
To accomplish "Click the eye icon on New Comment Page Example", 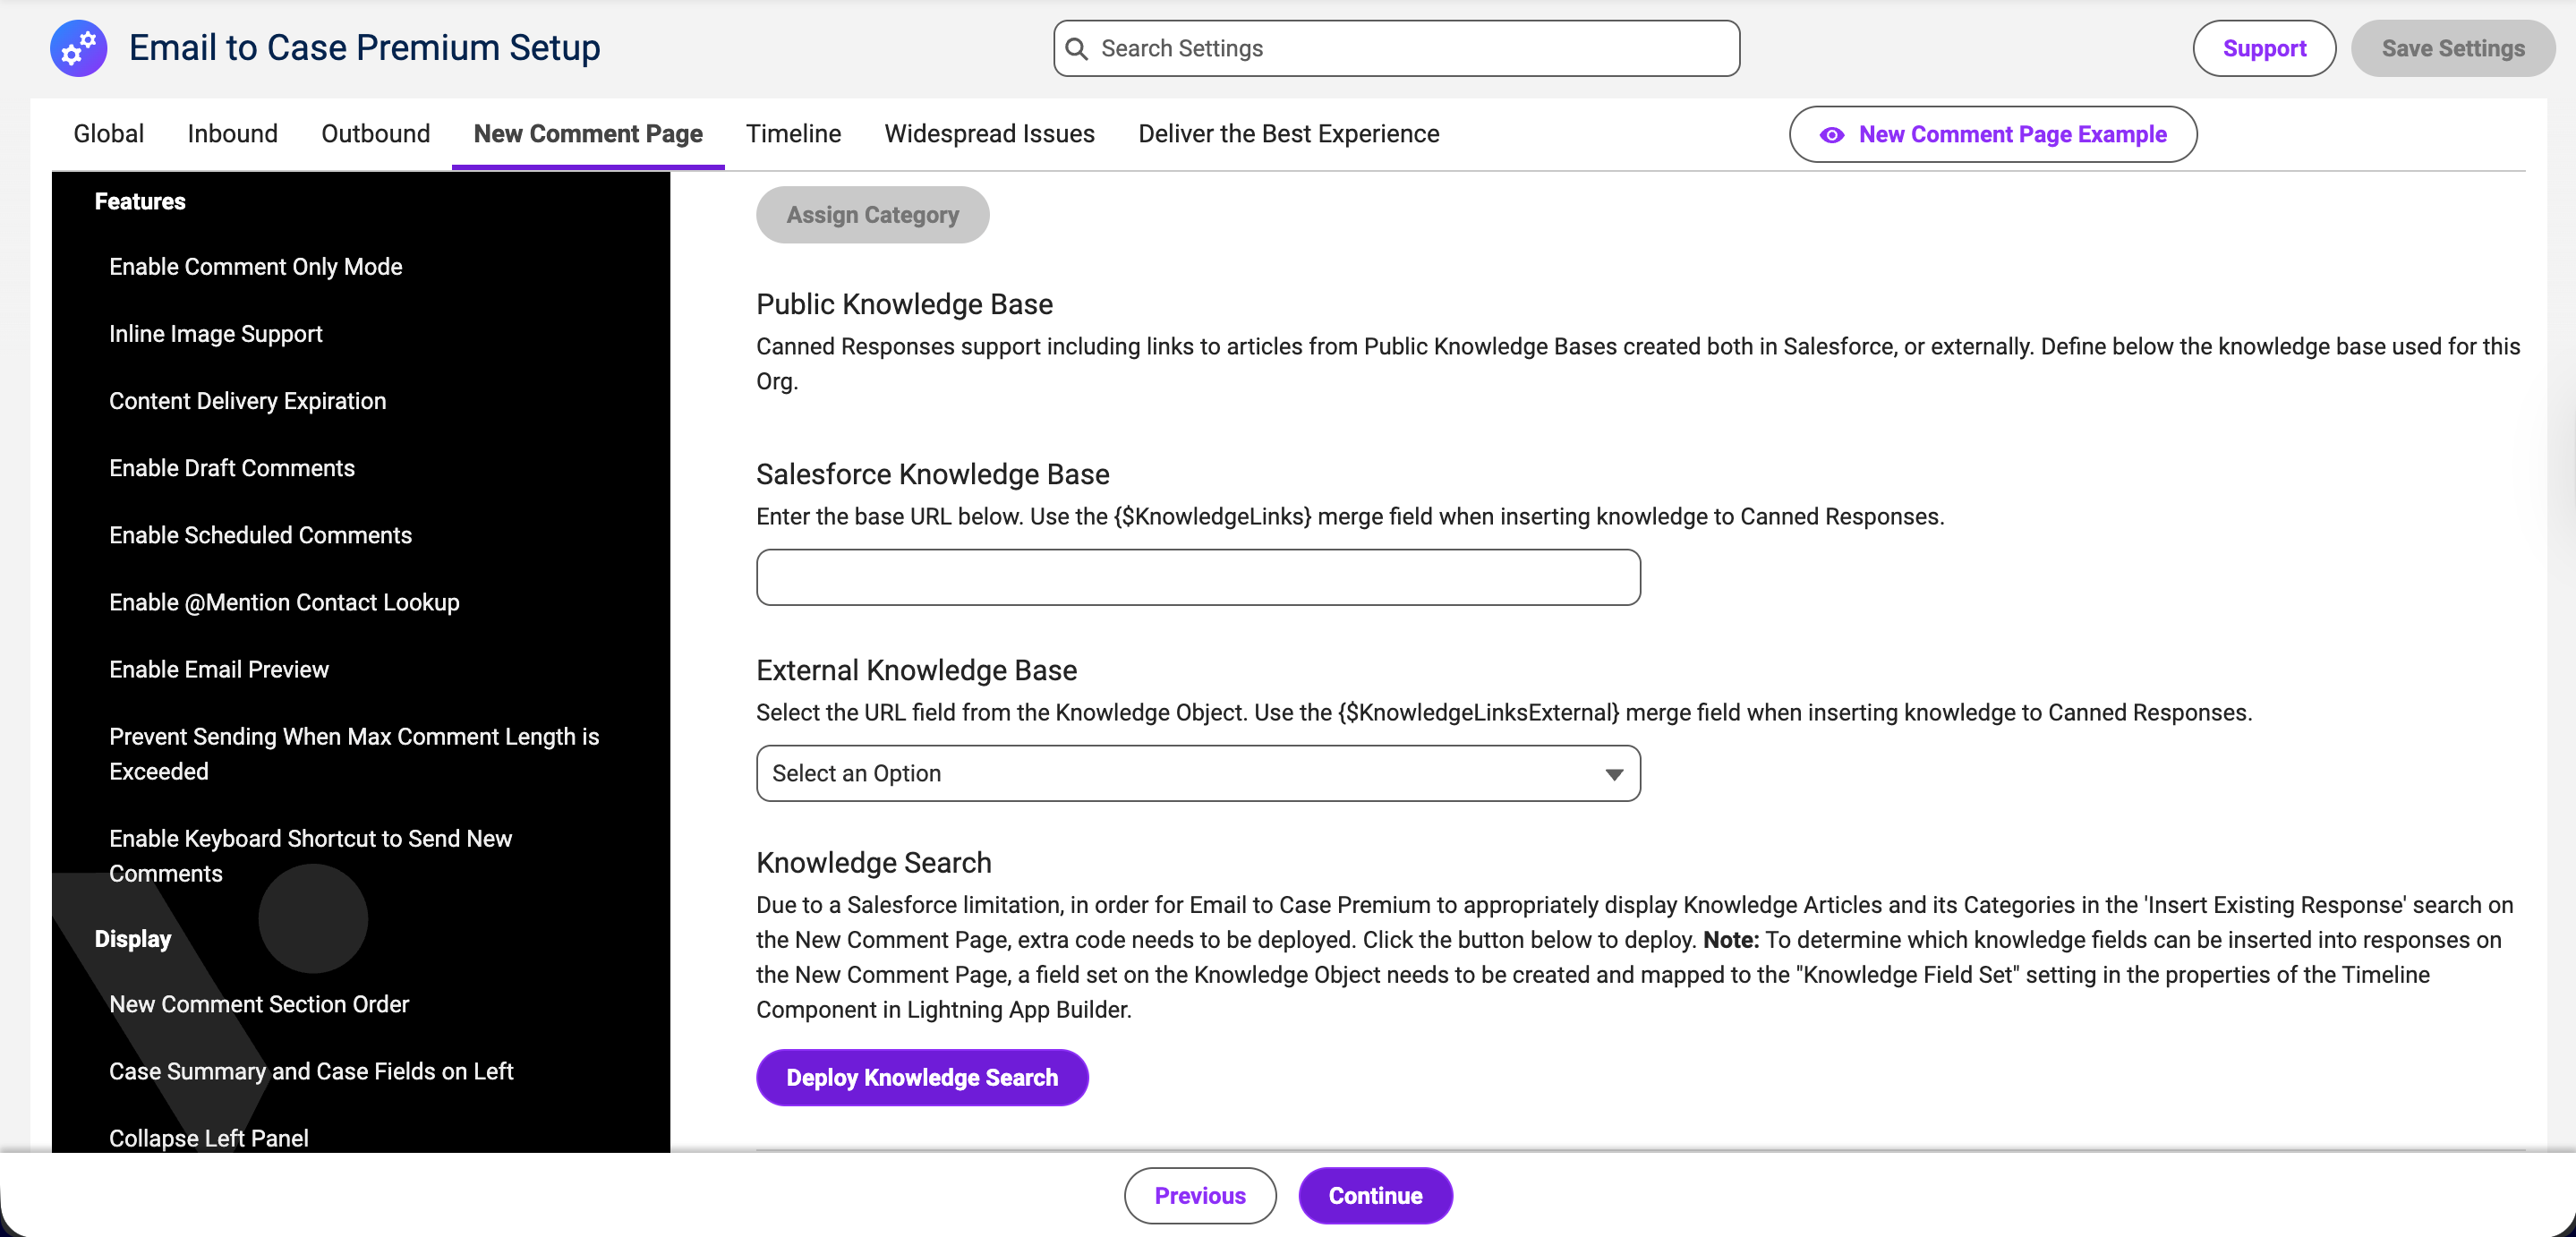I will (1831, 135).
